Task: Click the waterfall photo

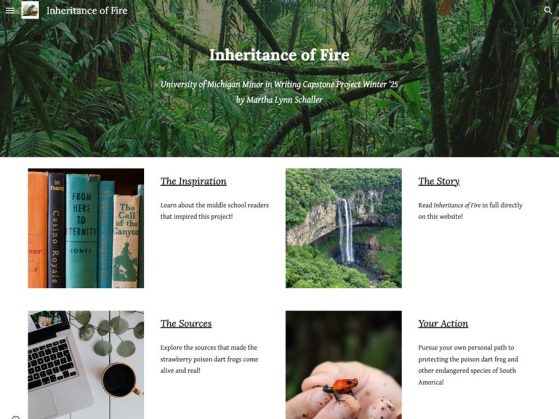Action: [344, 228]
